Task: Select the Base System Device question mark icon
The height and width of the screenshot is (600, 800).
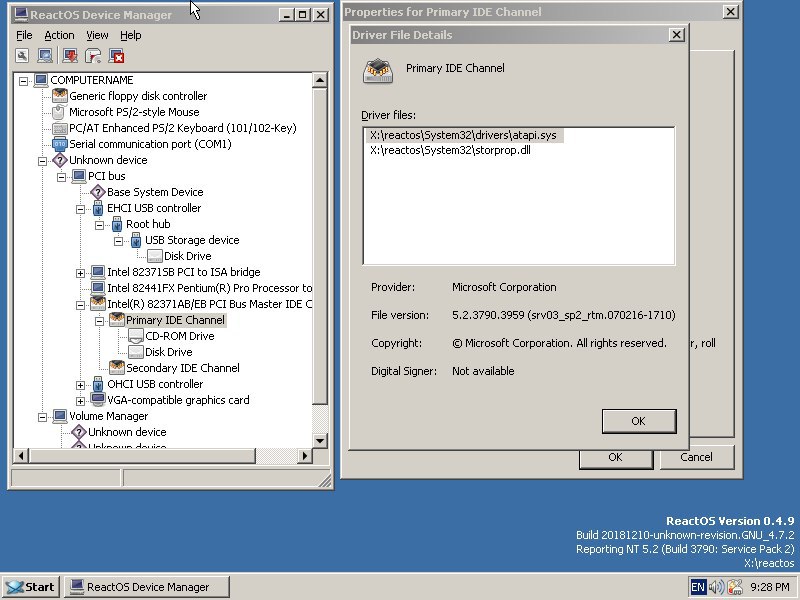Action: tap(97, 192)
